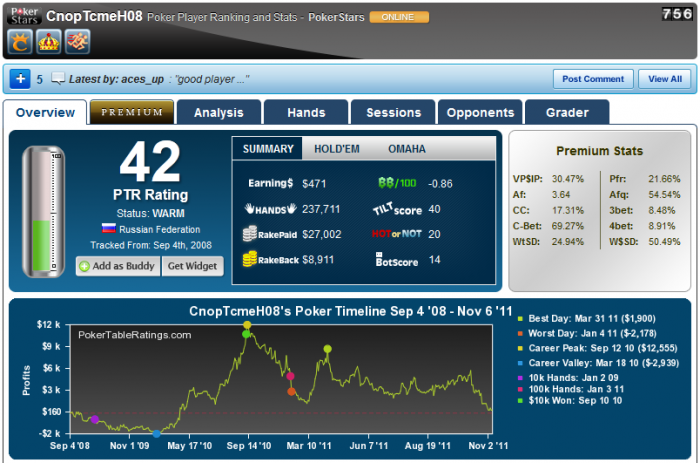Click the View All comments button
Image resolution: width=700 pixels, height=463 pixels.
[x=665, y=79]
